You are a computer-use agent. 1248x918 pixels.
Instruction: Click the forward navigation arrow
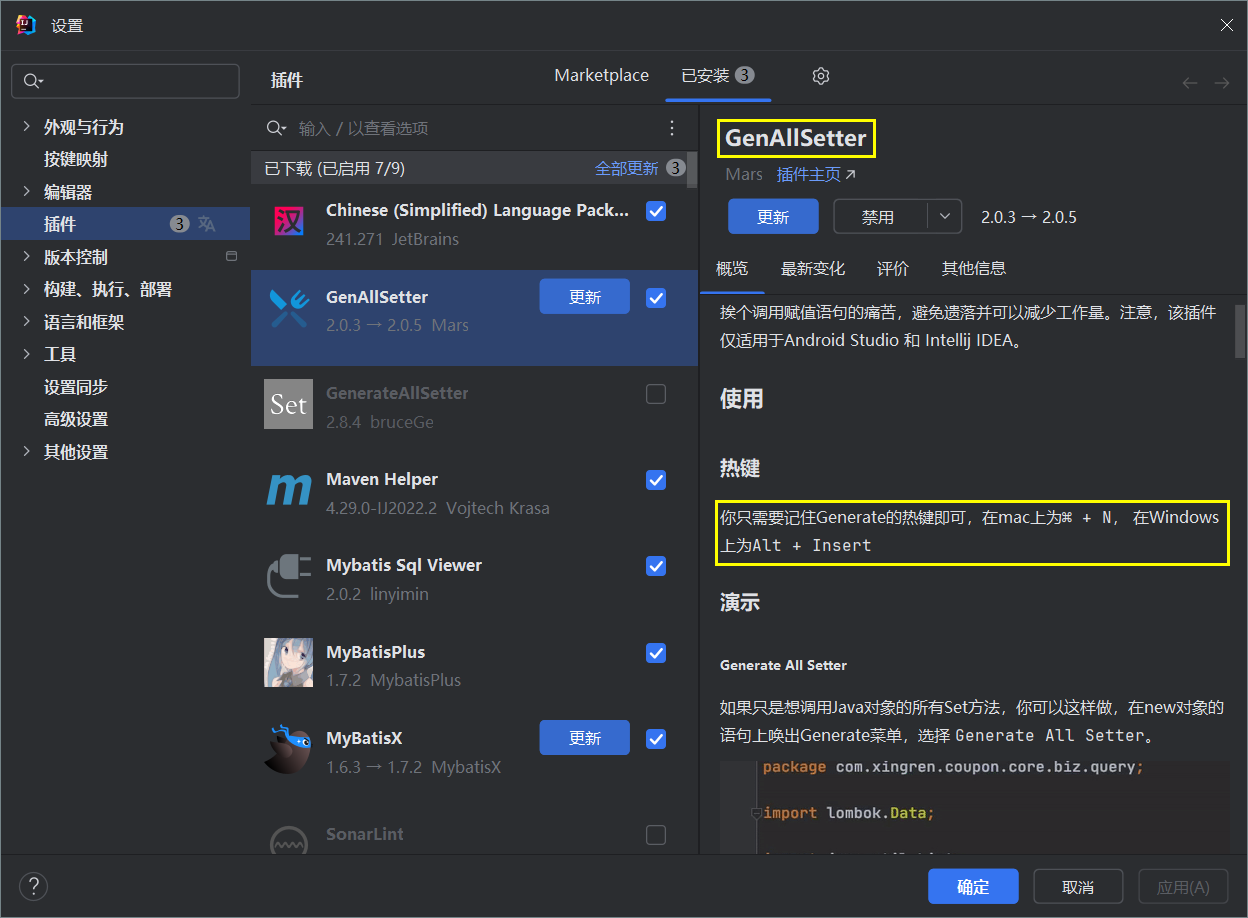coord(1221,83)
